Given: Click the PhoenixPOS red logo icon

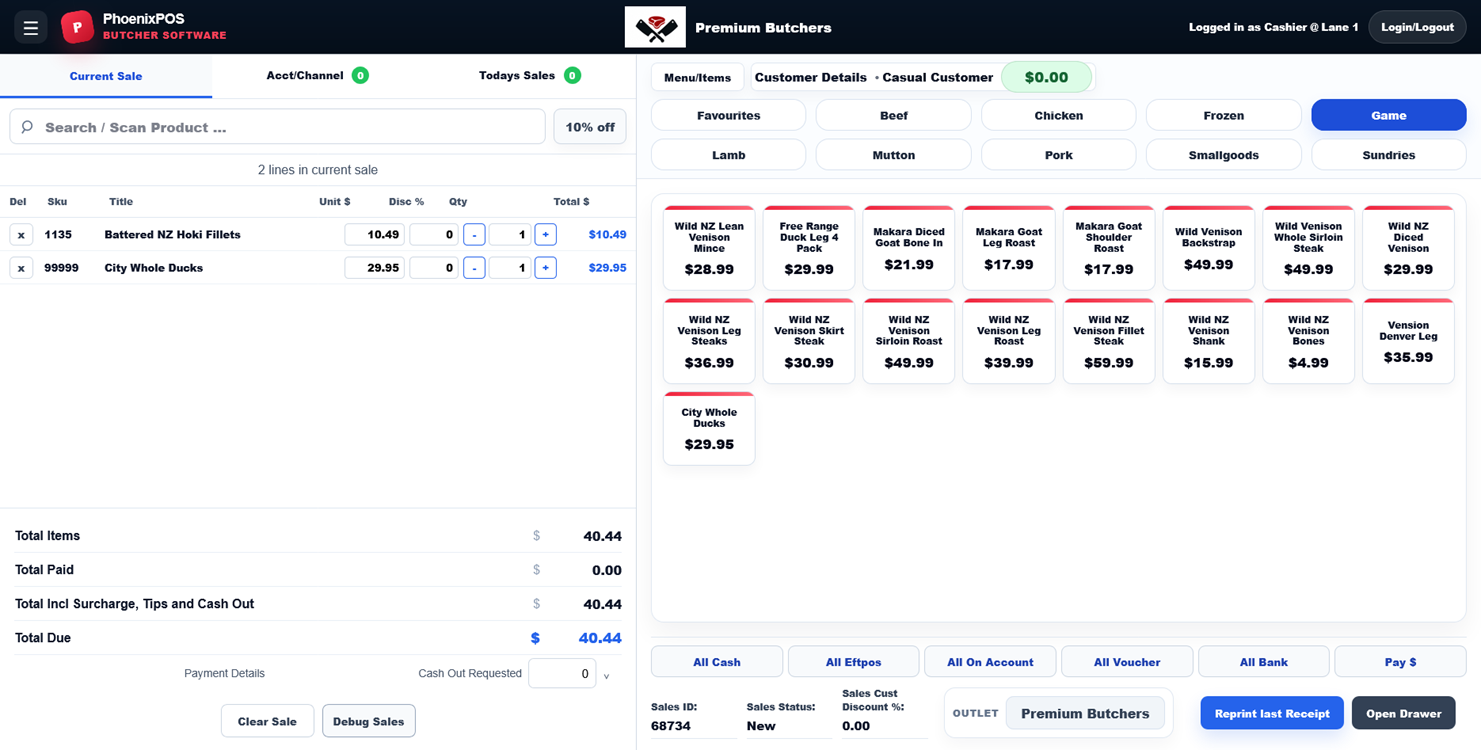Looking at the screenshot, I should 77,27.
